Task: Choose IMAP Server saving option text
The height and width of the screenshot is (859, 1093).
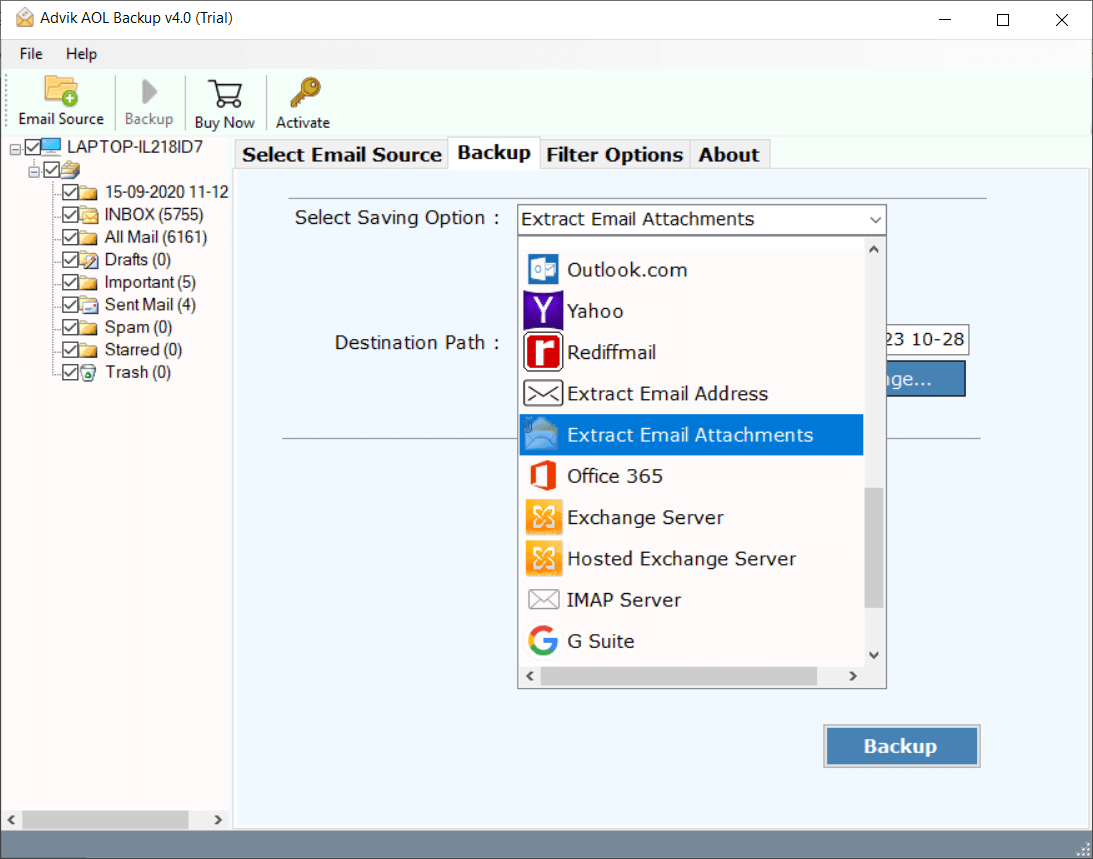Action: pos(624,600)
